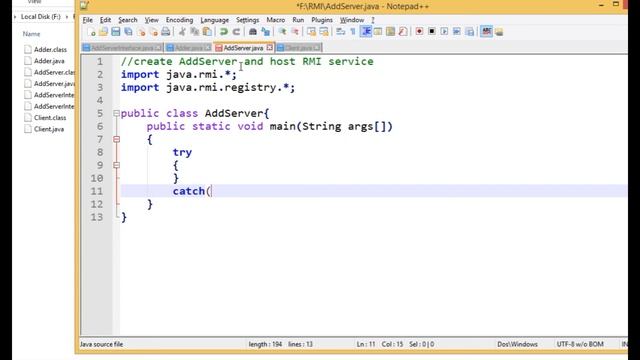The height and width of the screenshot is (360, 640).
Task: Save the recorded macro icon
Action: pyautogui.click(x=469, y=32)
